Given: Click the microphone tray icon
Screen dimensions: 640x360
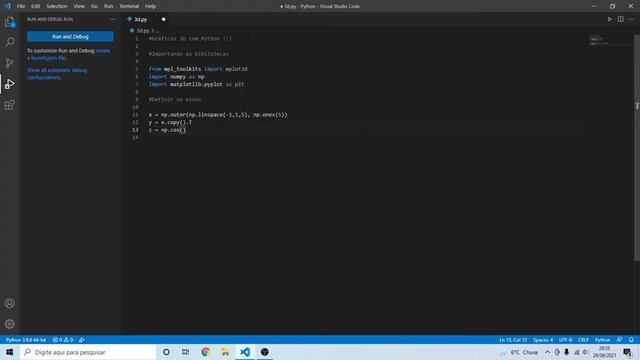Looking at the screenshot, I should (567, 352).
